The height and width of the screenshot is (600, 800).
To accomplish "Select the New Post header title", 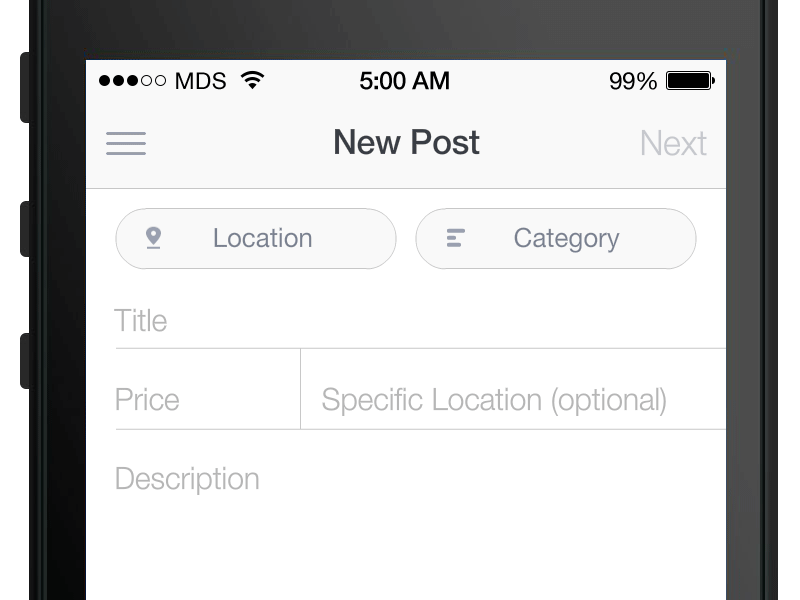I will (x=405, y=142).
